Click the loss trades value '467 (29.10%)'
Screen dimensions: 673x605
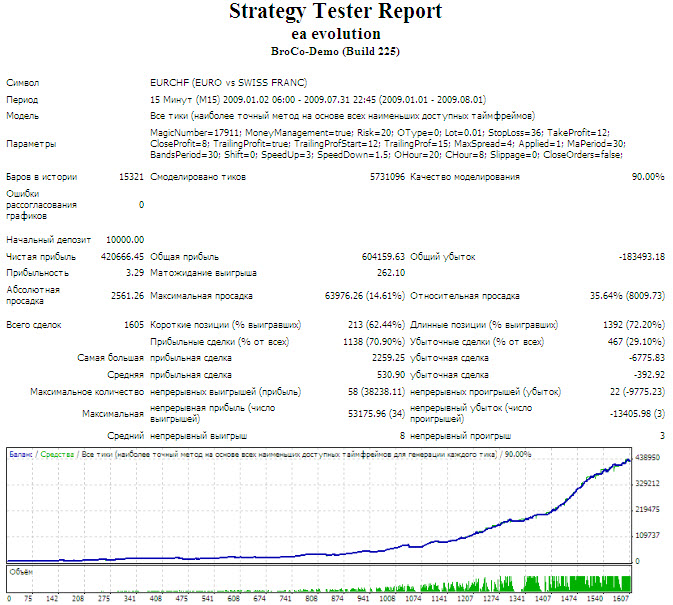(x=636, y=342)
